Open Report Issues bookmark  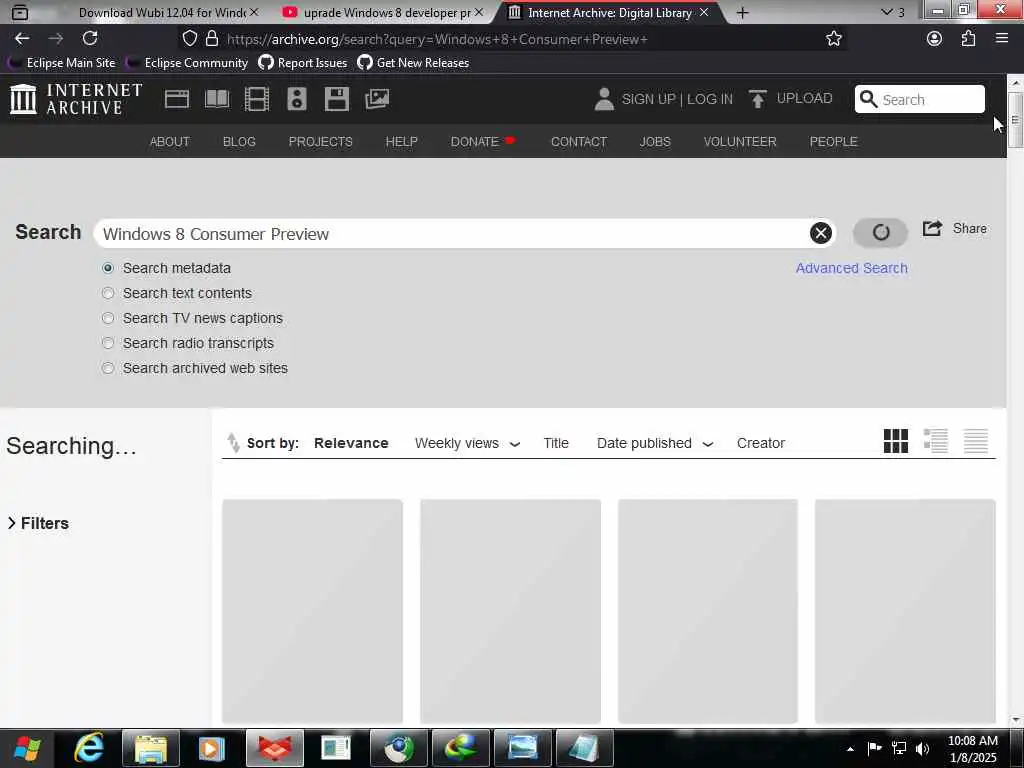coord(303,63)
